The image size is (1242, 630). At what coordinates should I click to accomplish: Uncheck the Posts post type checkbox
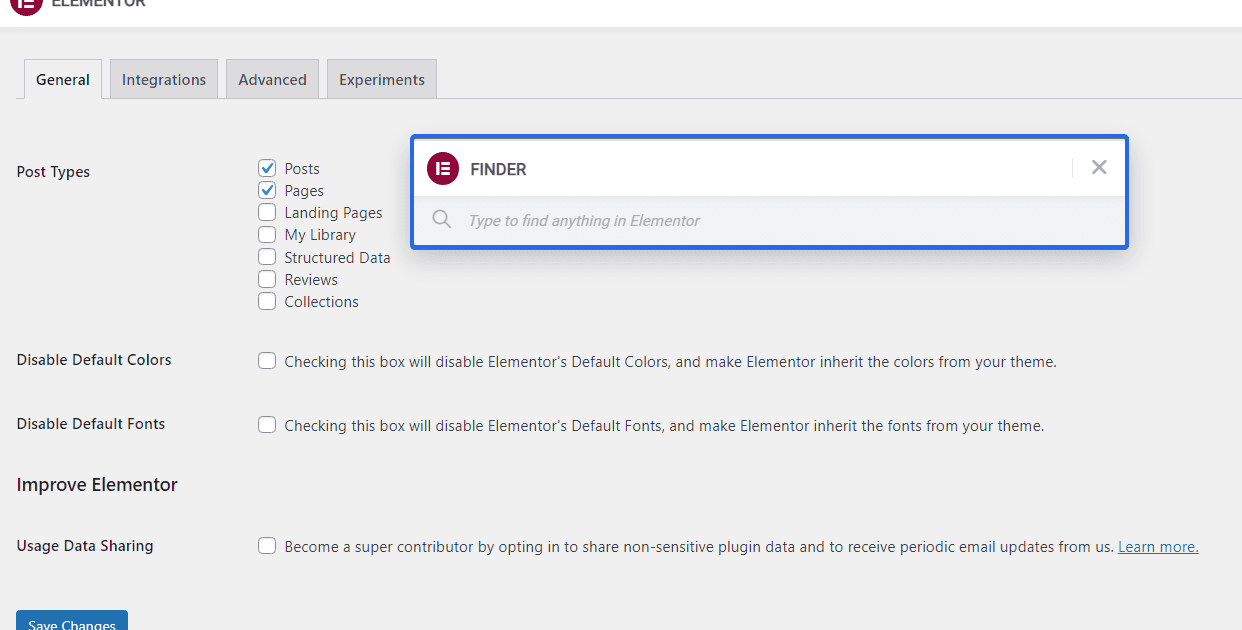[x=267, y=168]
